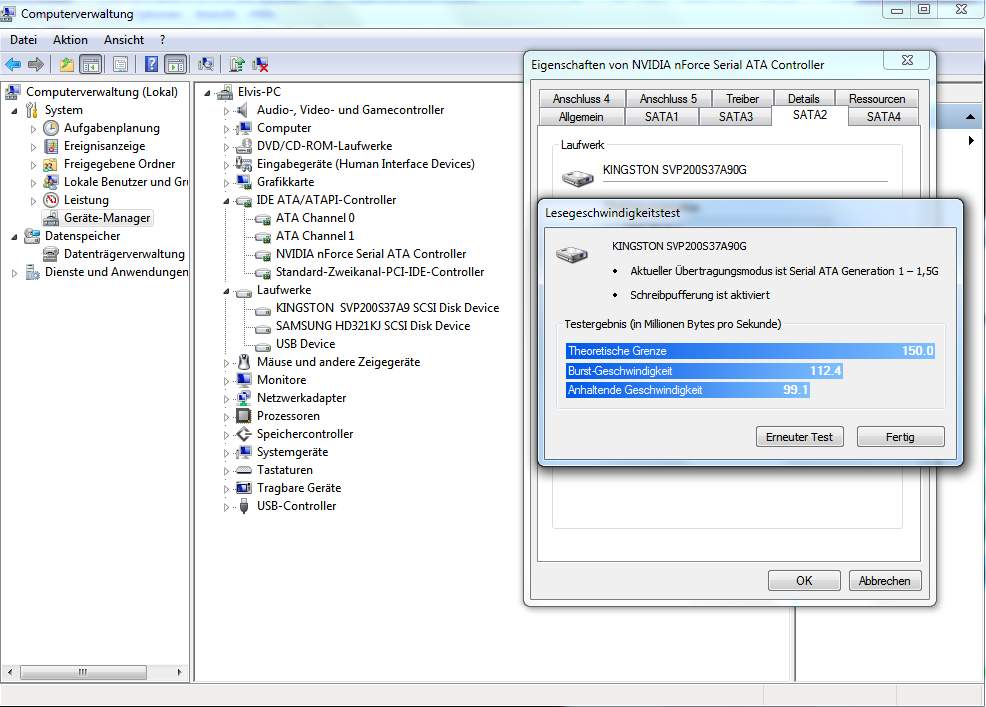Image resolution: width=986 pixels, height=707 pixels.
Task: Expand the Prozessoren category
Action: pos(226,417)
